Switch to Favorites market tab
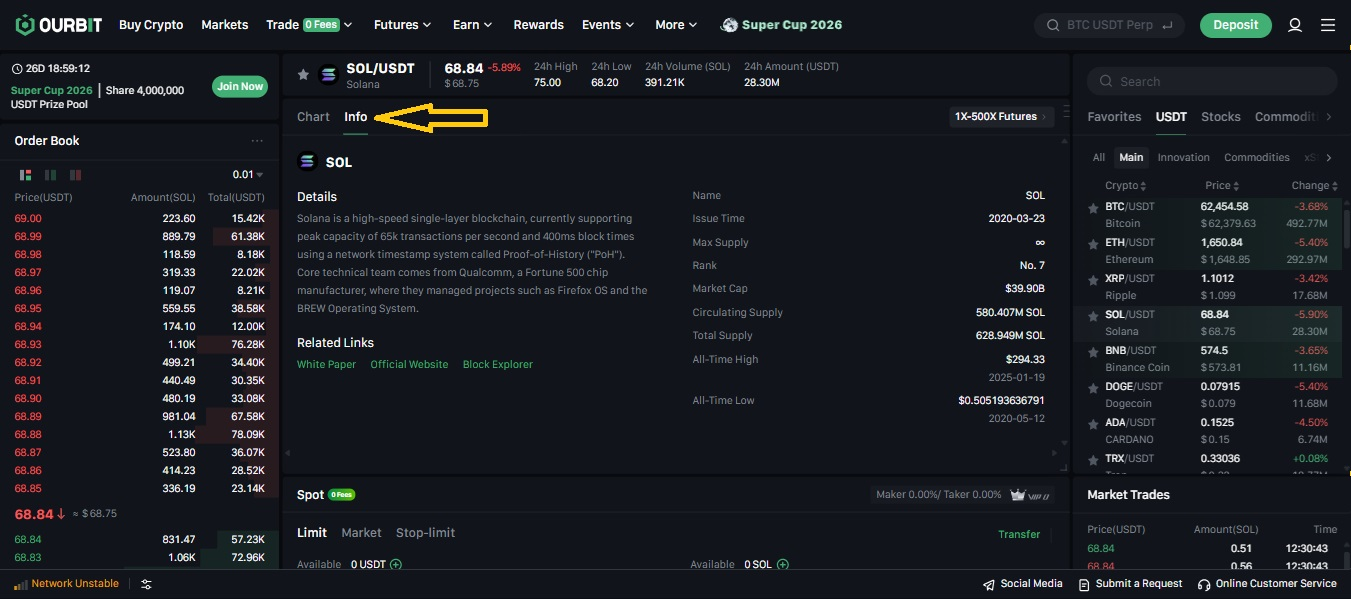This screenshot has height=599, width=1351. 1114,117
